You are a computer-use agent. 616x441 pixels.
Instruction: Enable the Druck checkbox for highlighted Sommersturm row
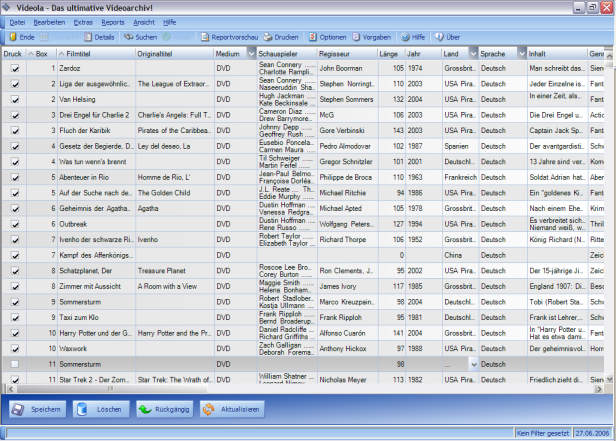click(15, 364)
